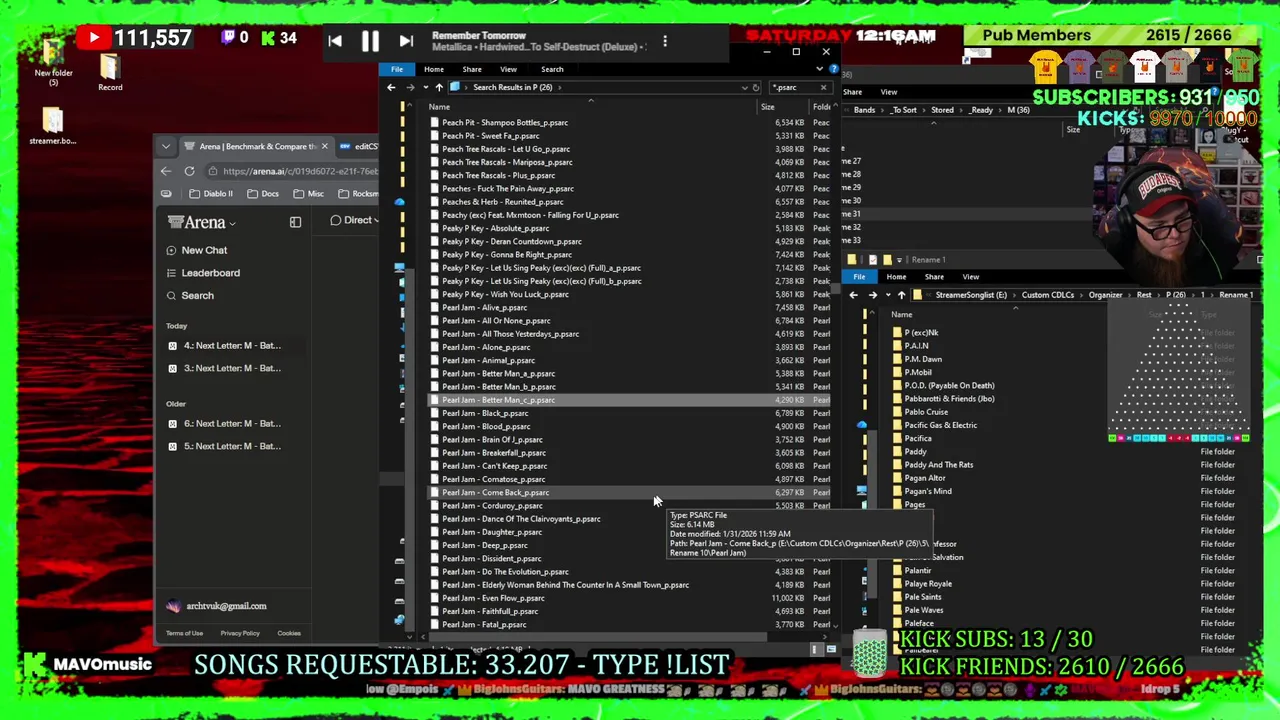
Task: Click file icon of Peaky P Key - Absolute
Action: point(434,228)
